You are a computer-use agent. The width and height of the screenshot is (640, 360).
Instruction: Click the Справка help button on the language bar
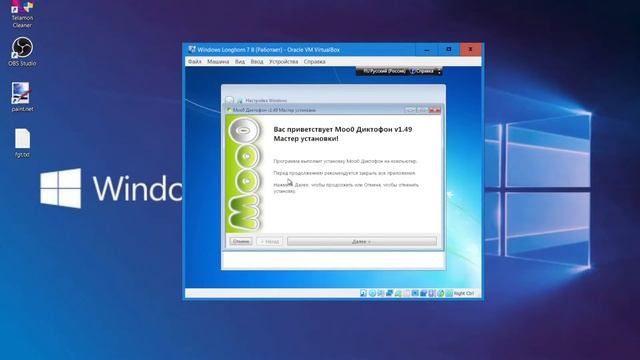pos(422,71)
